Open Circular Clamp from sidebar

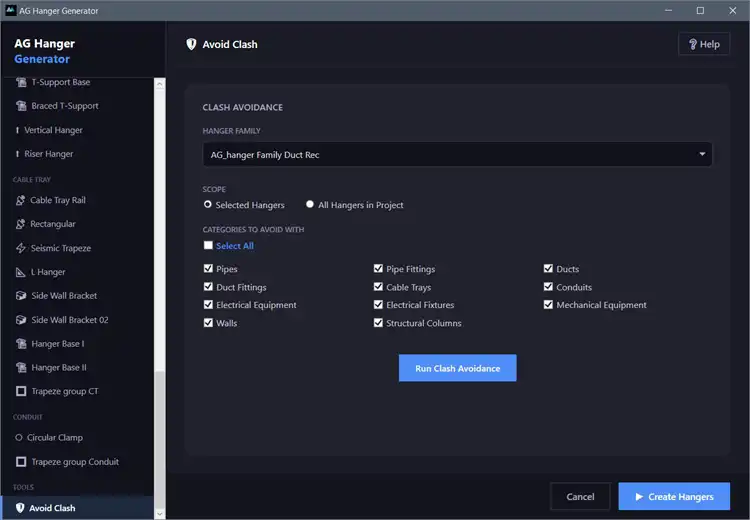click(77, 438)
